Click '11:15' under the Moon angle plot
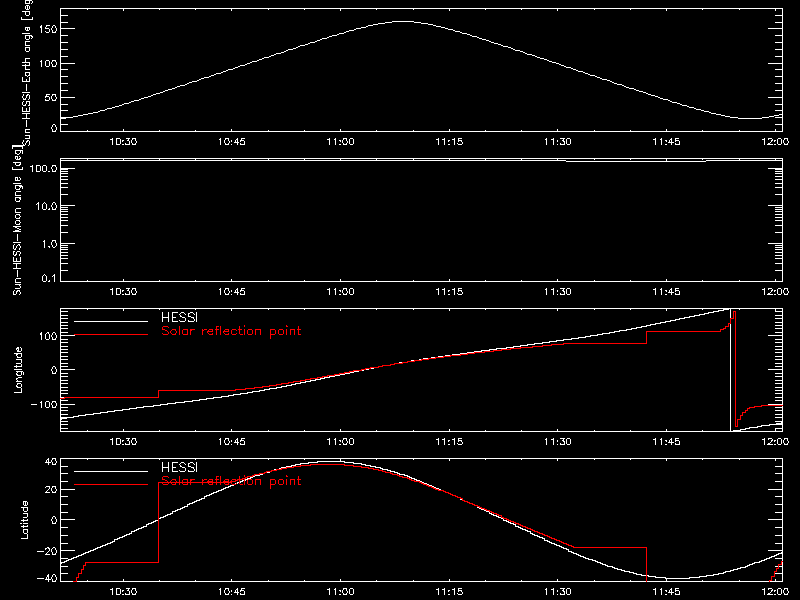 point(449,292)
